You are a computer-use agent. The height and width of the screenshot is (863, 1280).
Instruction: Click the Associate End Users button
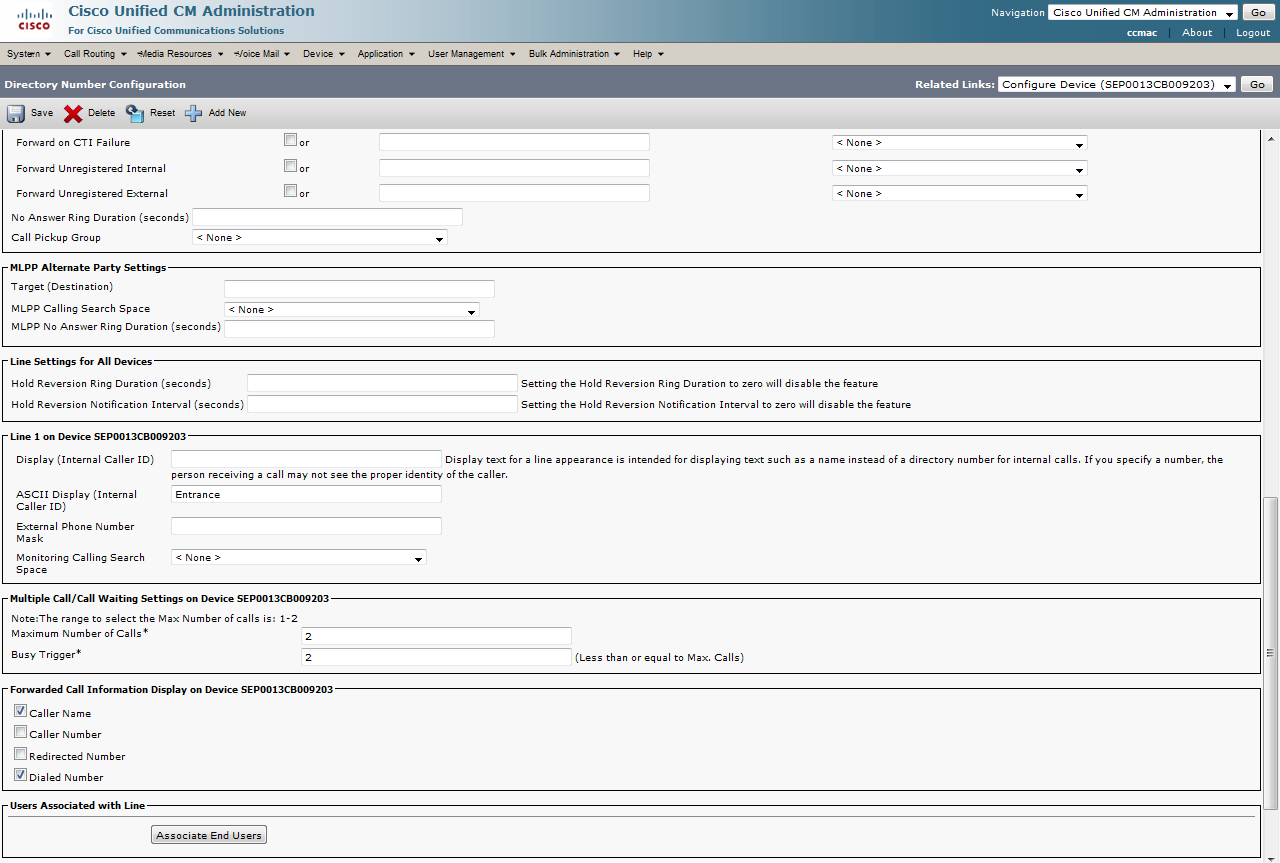209,836
